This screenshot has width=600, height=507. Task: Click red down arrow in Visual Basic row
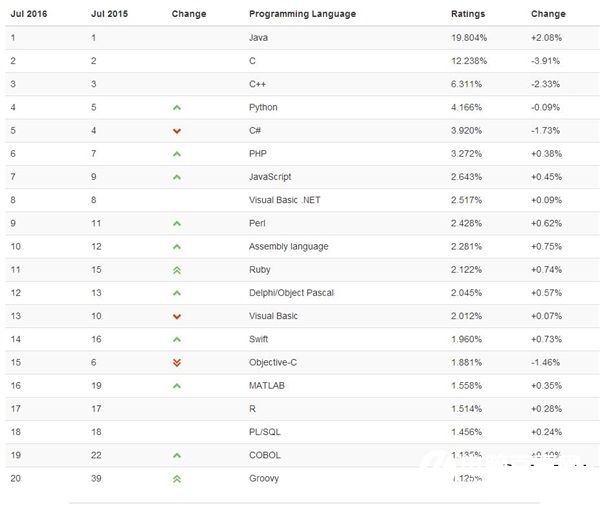pos(176,317)
